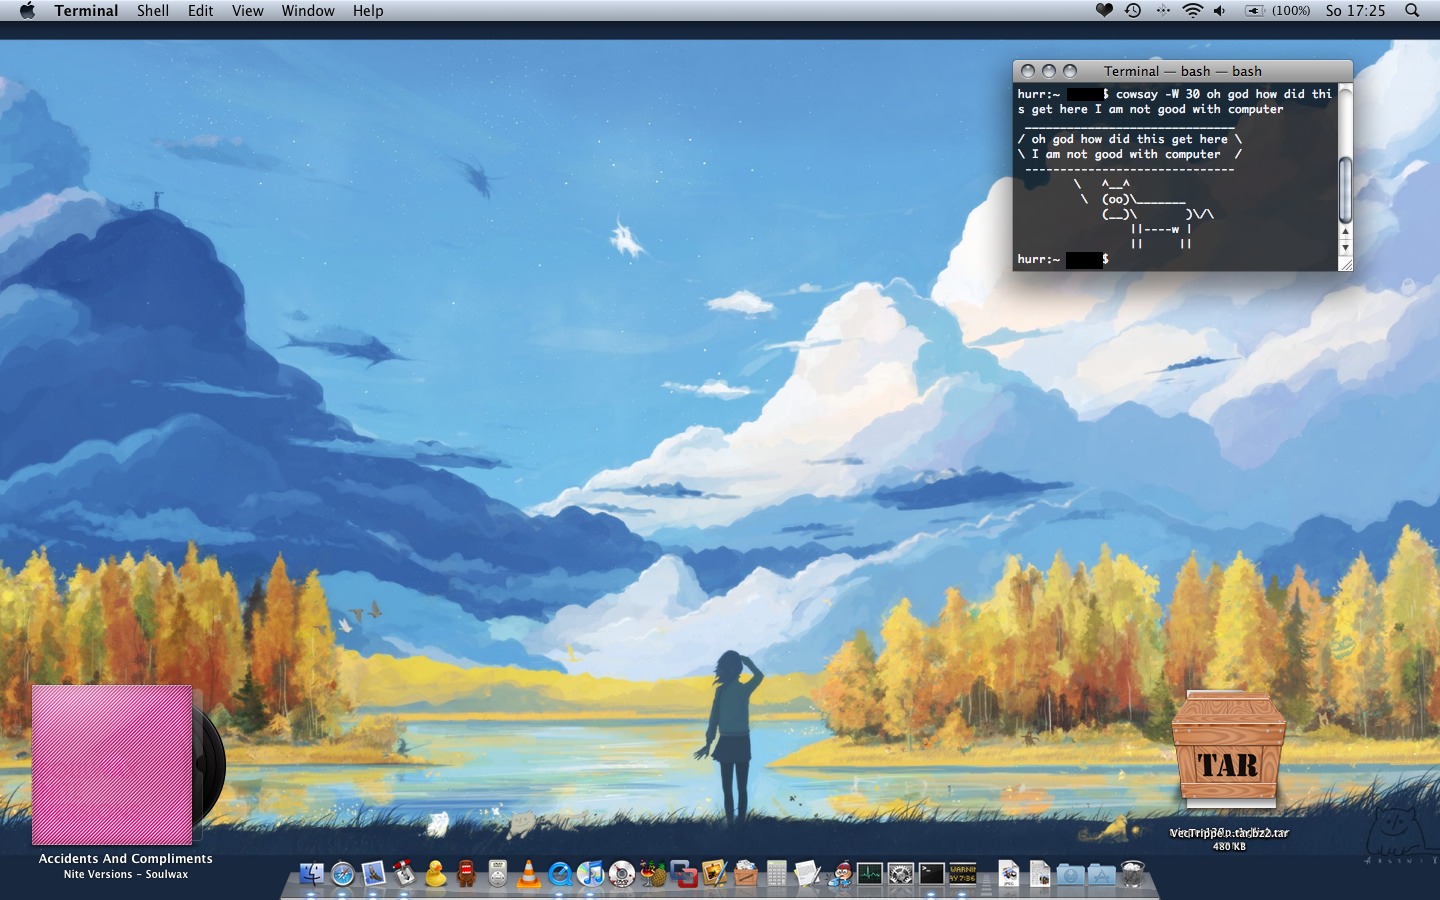The height and width of the screenshot is (900, 1440).
Task: Minimize the Terminal window
Action: 1049,71
